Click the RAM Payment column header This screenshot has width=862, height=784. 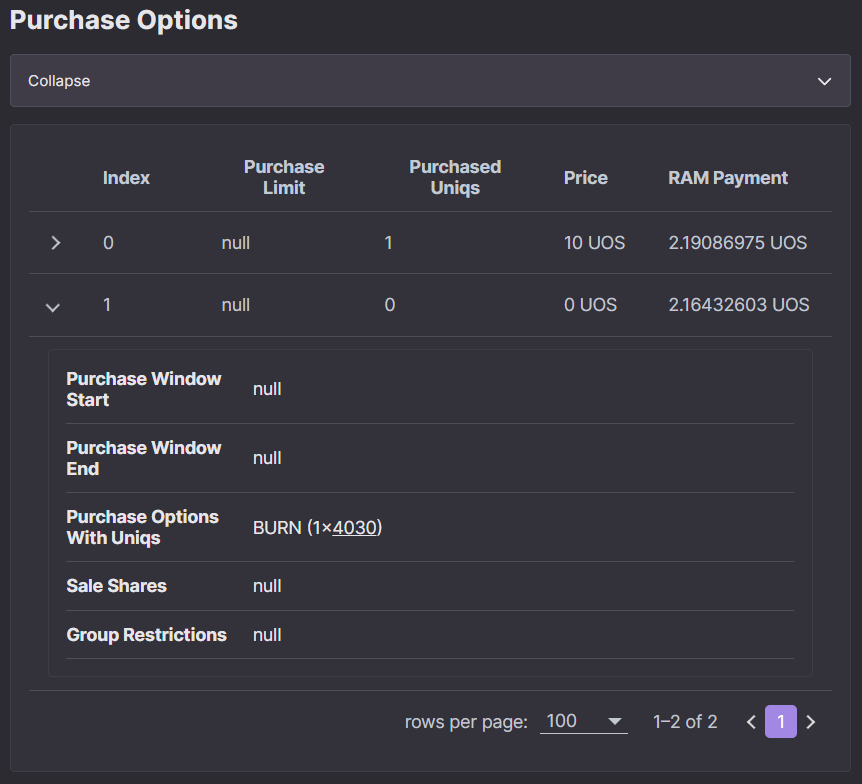(728, 178)
